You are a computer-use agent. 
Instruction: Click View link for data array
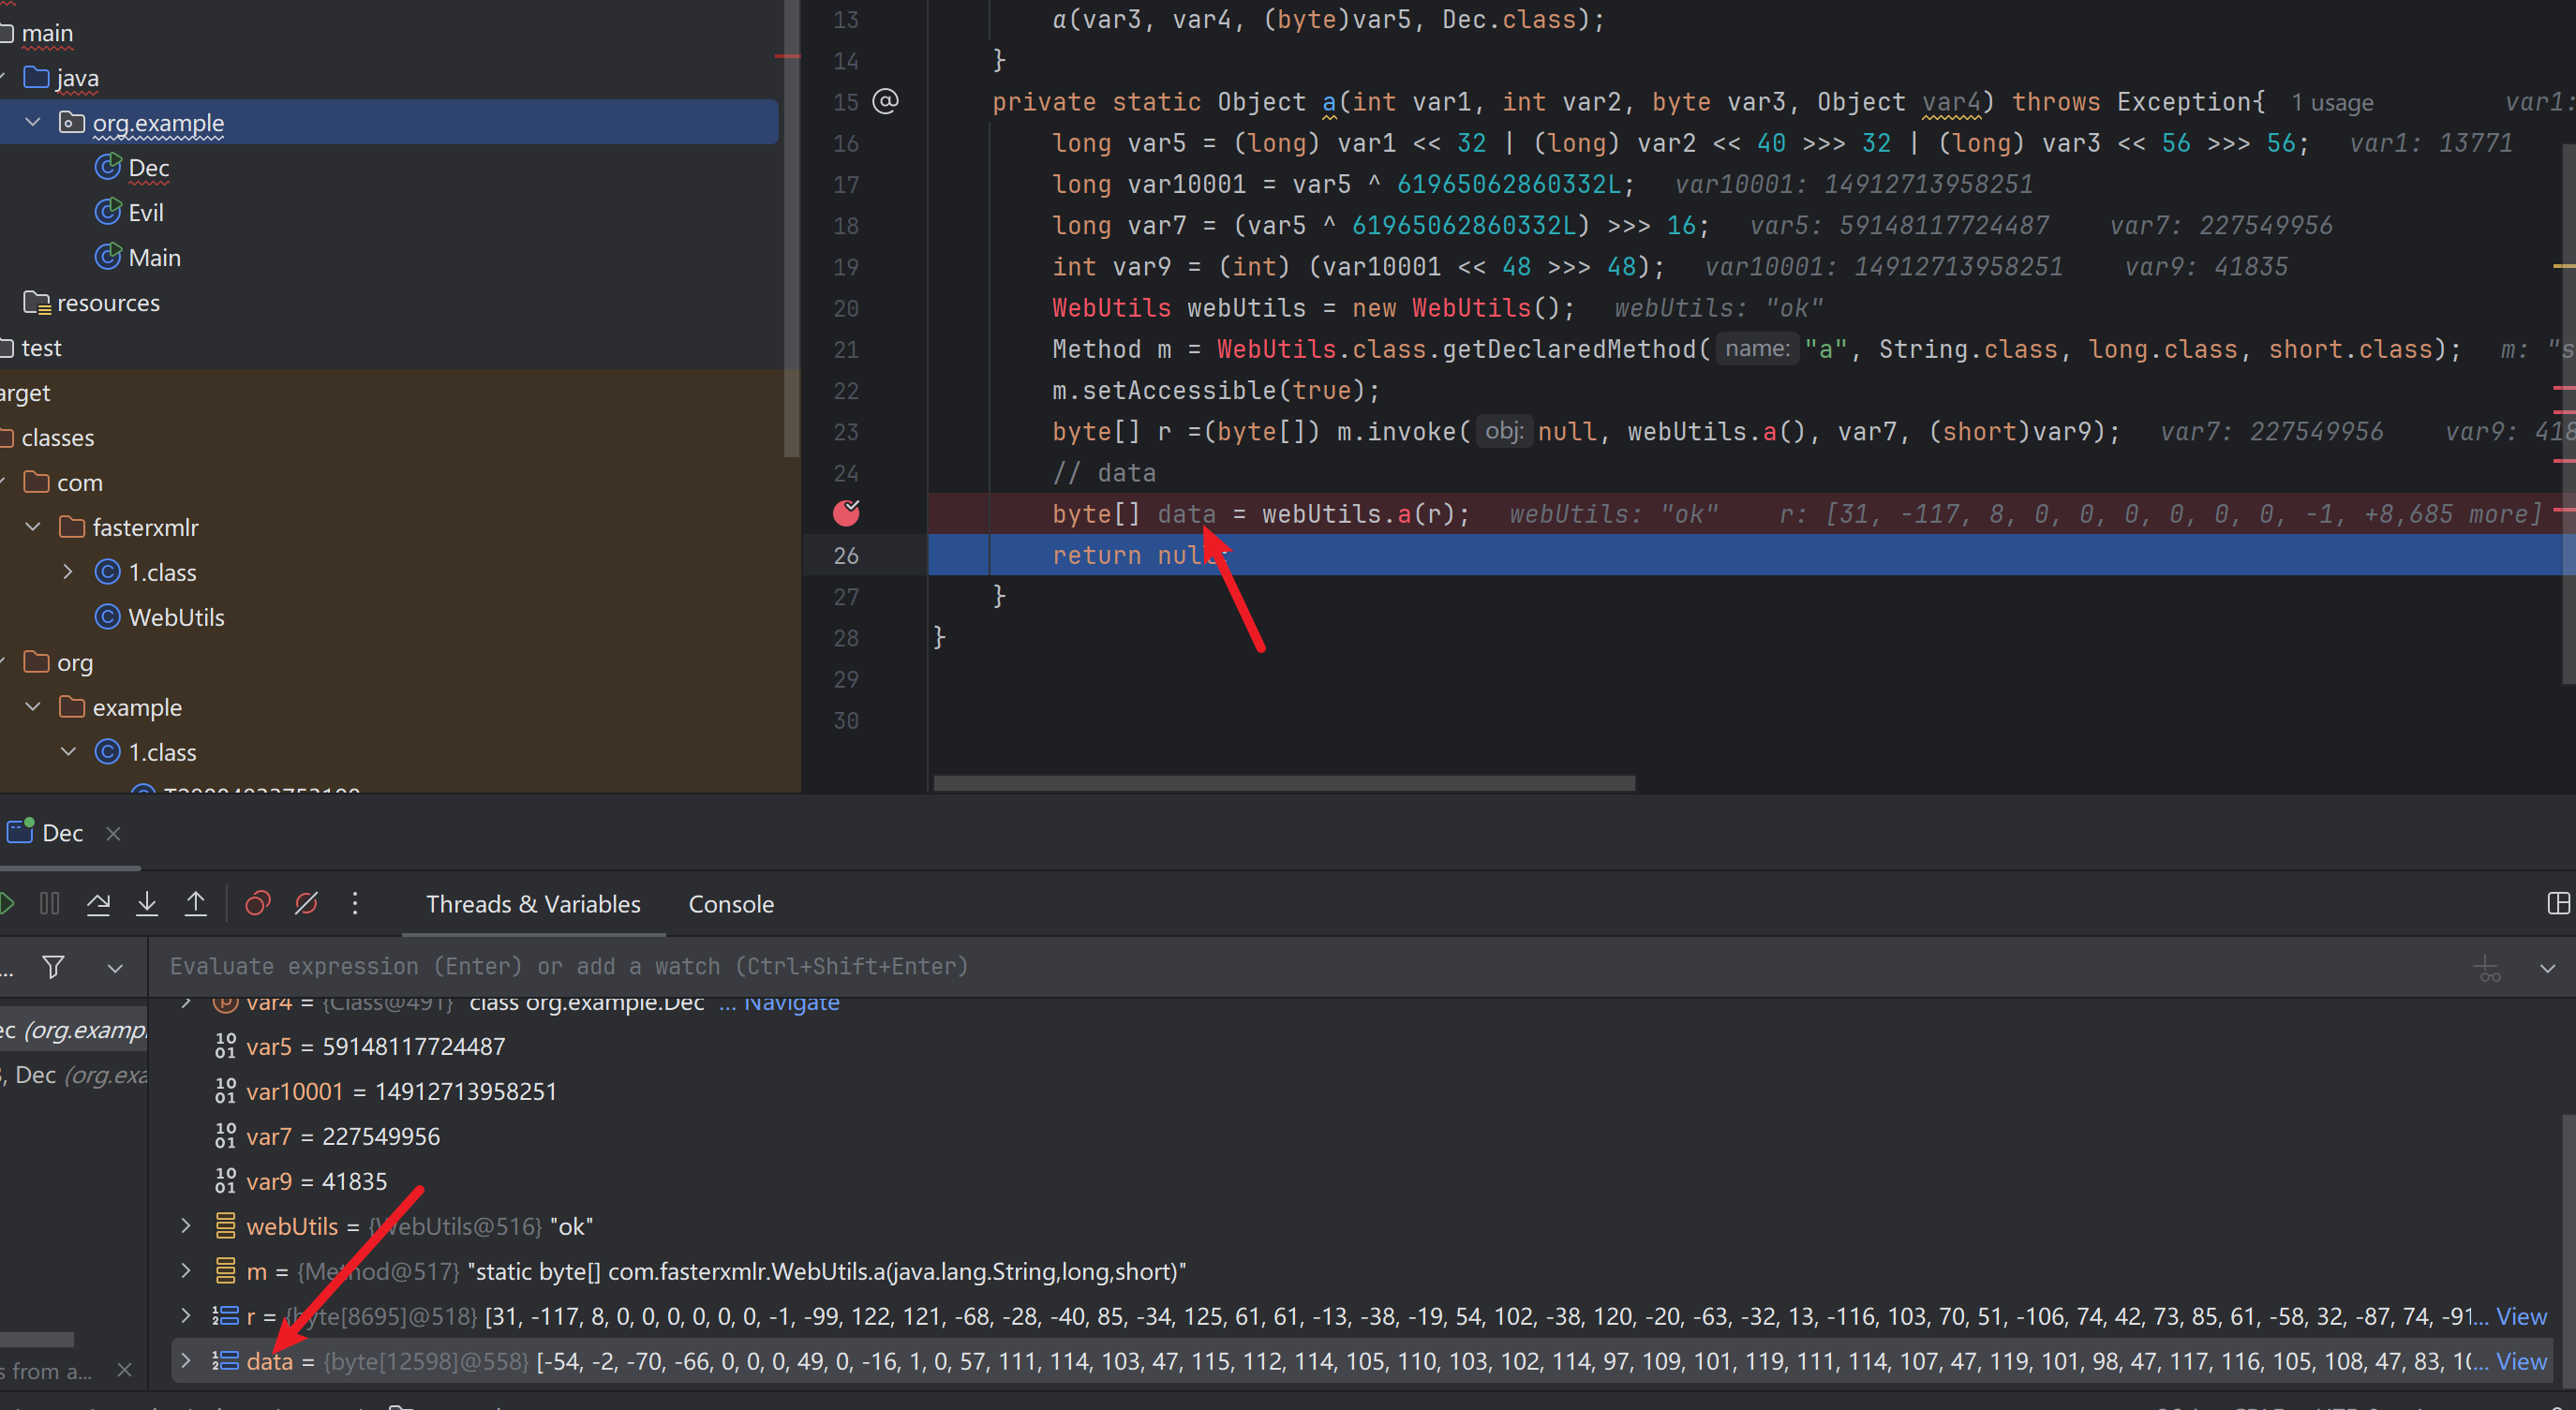(x=2521, y=1361)
